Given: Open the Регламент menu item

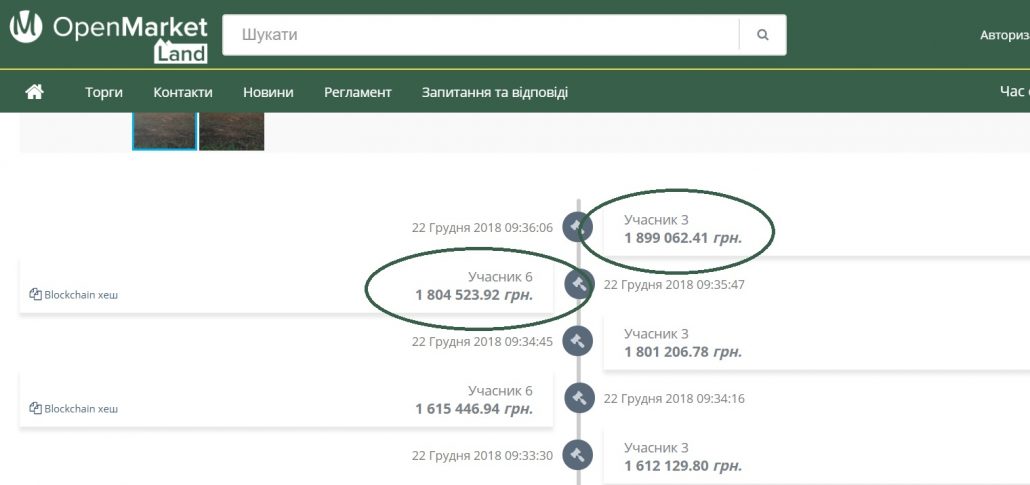Looking at the screenshot, I should (x=357, y=93).
